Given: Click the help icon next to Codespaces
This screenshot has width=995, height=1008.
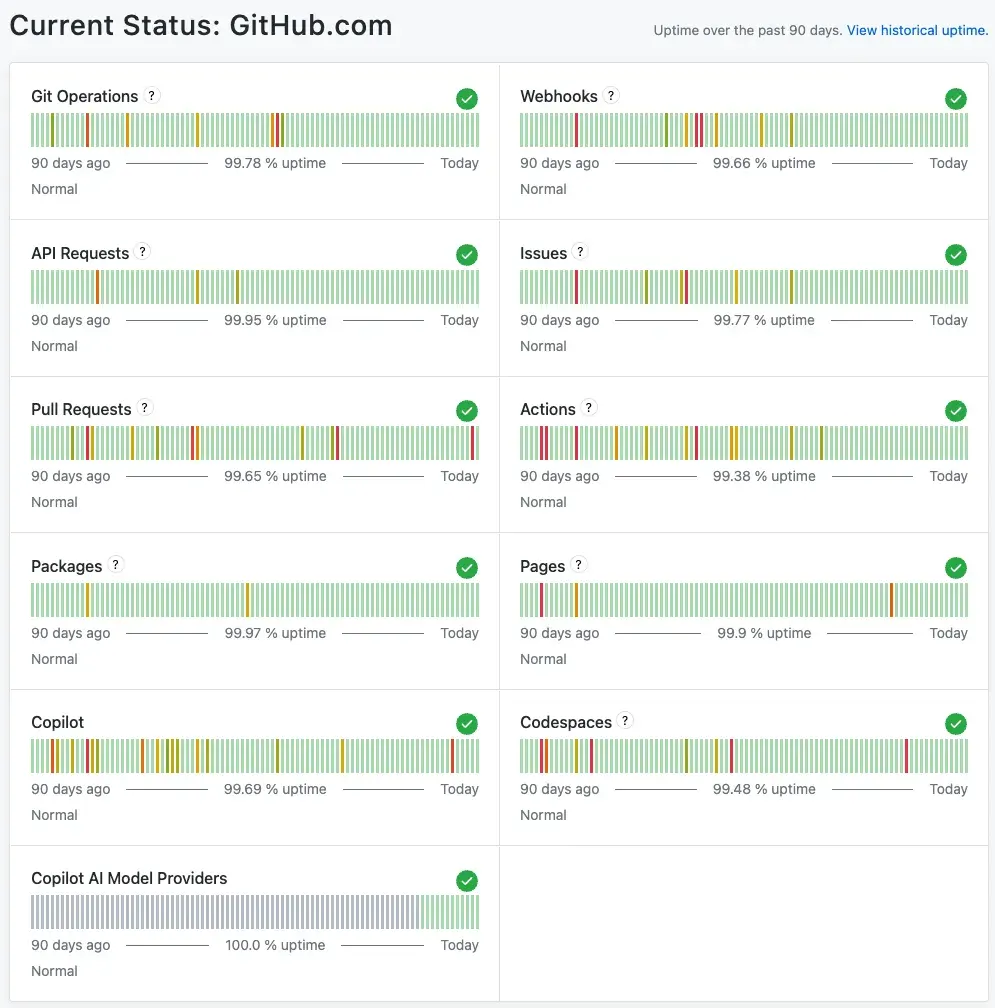Looking at the screenshot, I should (x=625, y=721).
